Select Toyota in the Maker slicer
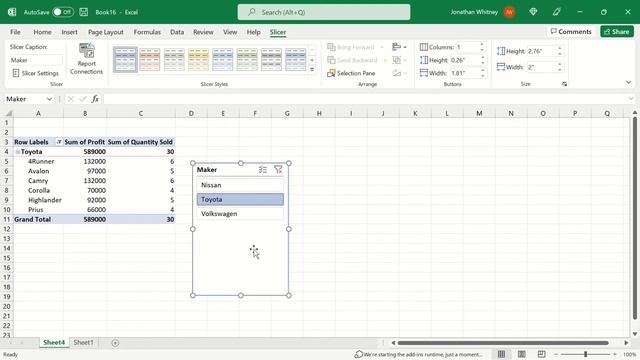Viewport: 640px width, 360px height. (240, 199)
